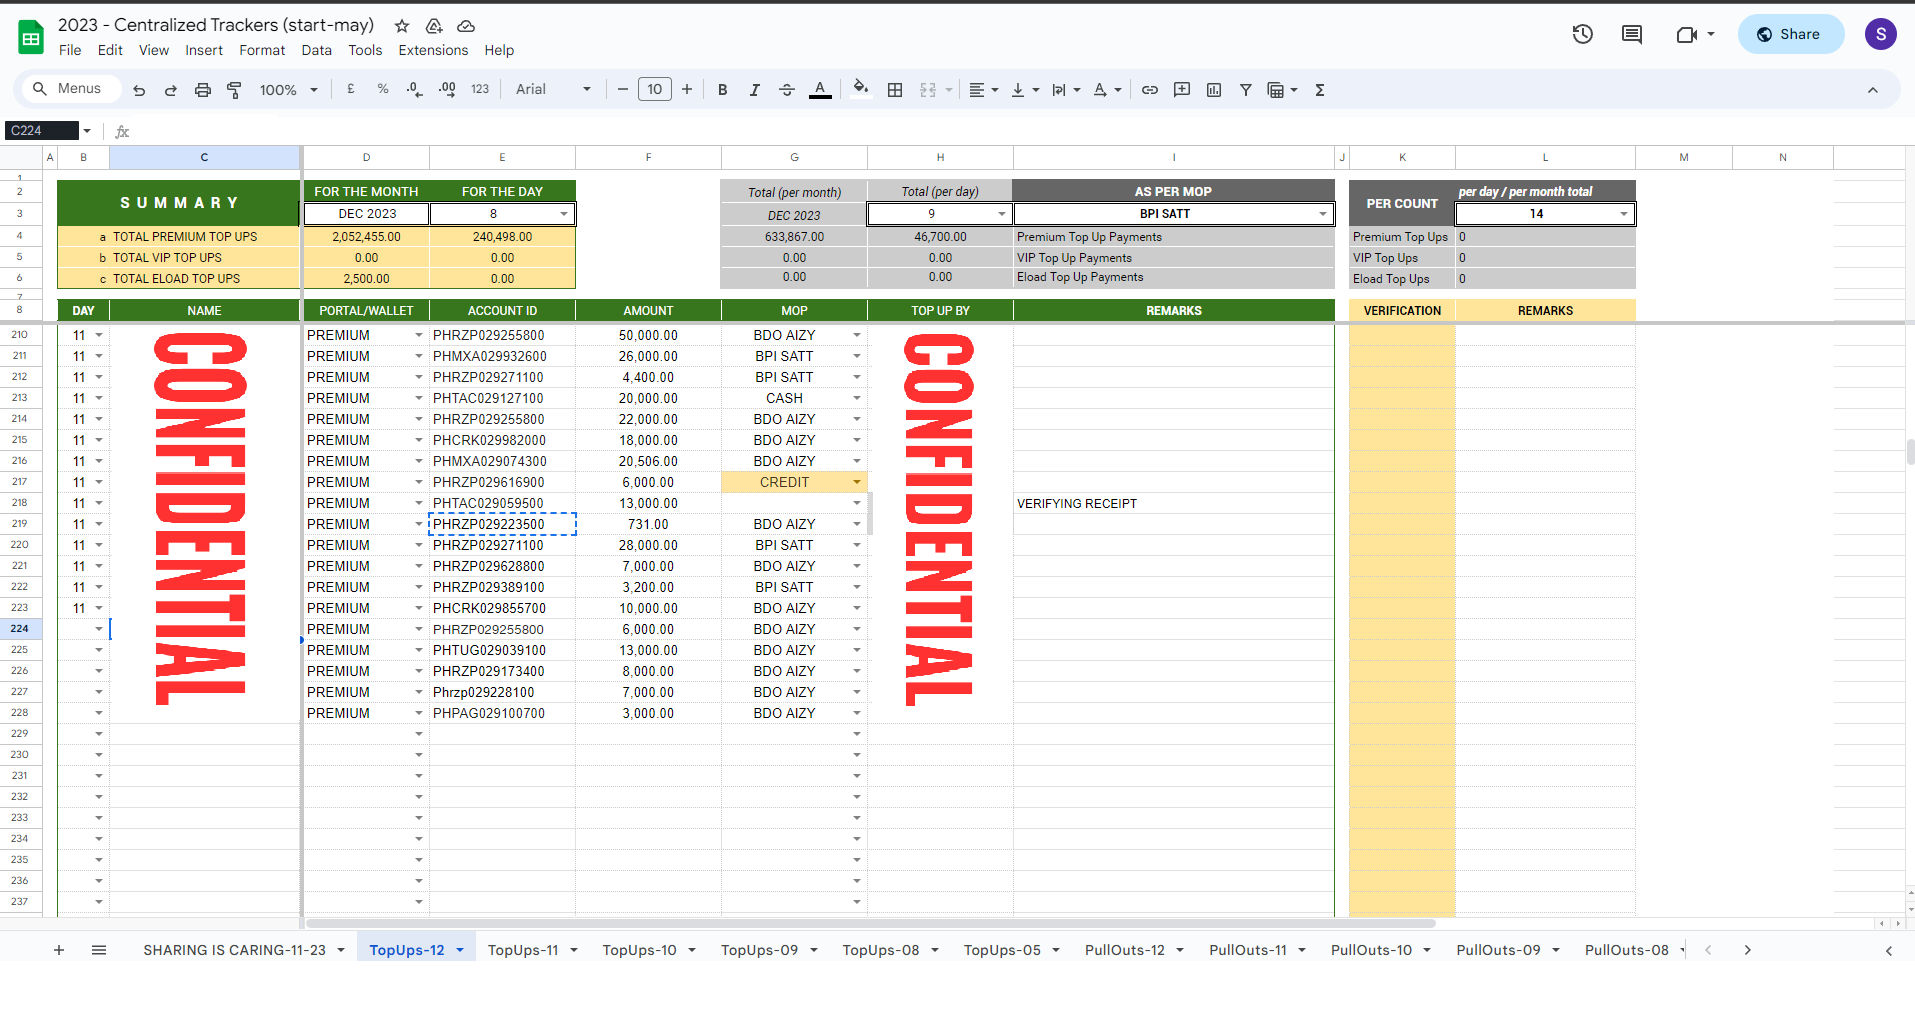The image size is (1915, 1023).
Task: Open the Google Sheets home icon
Action: pyautogui.click(x=31, y=38)
